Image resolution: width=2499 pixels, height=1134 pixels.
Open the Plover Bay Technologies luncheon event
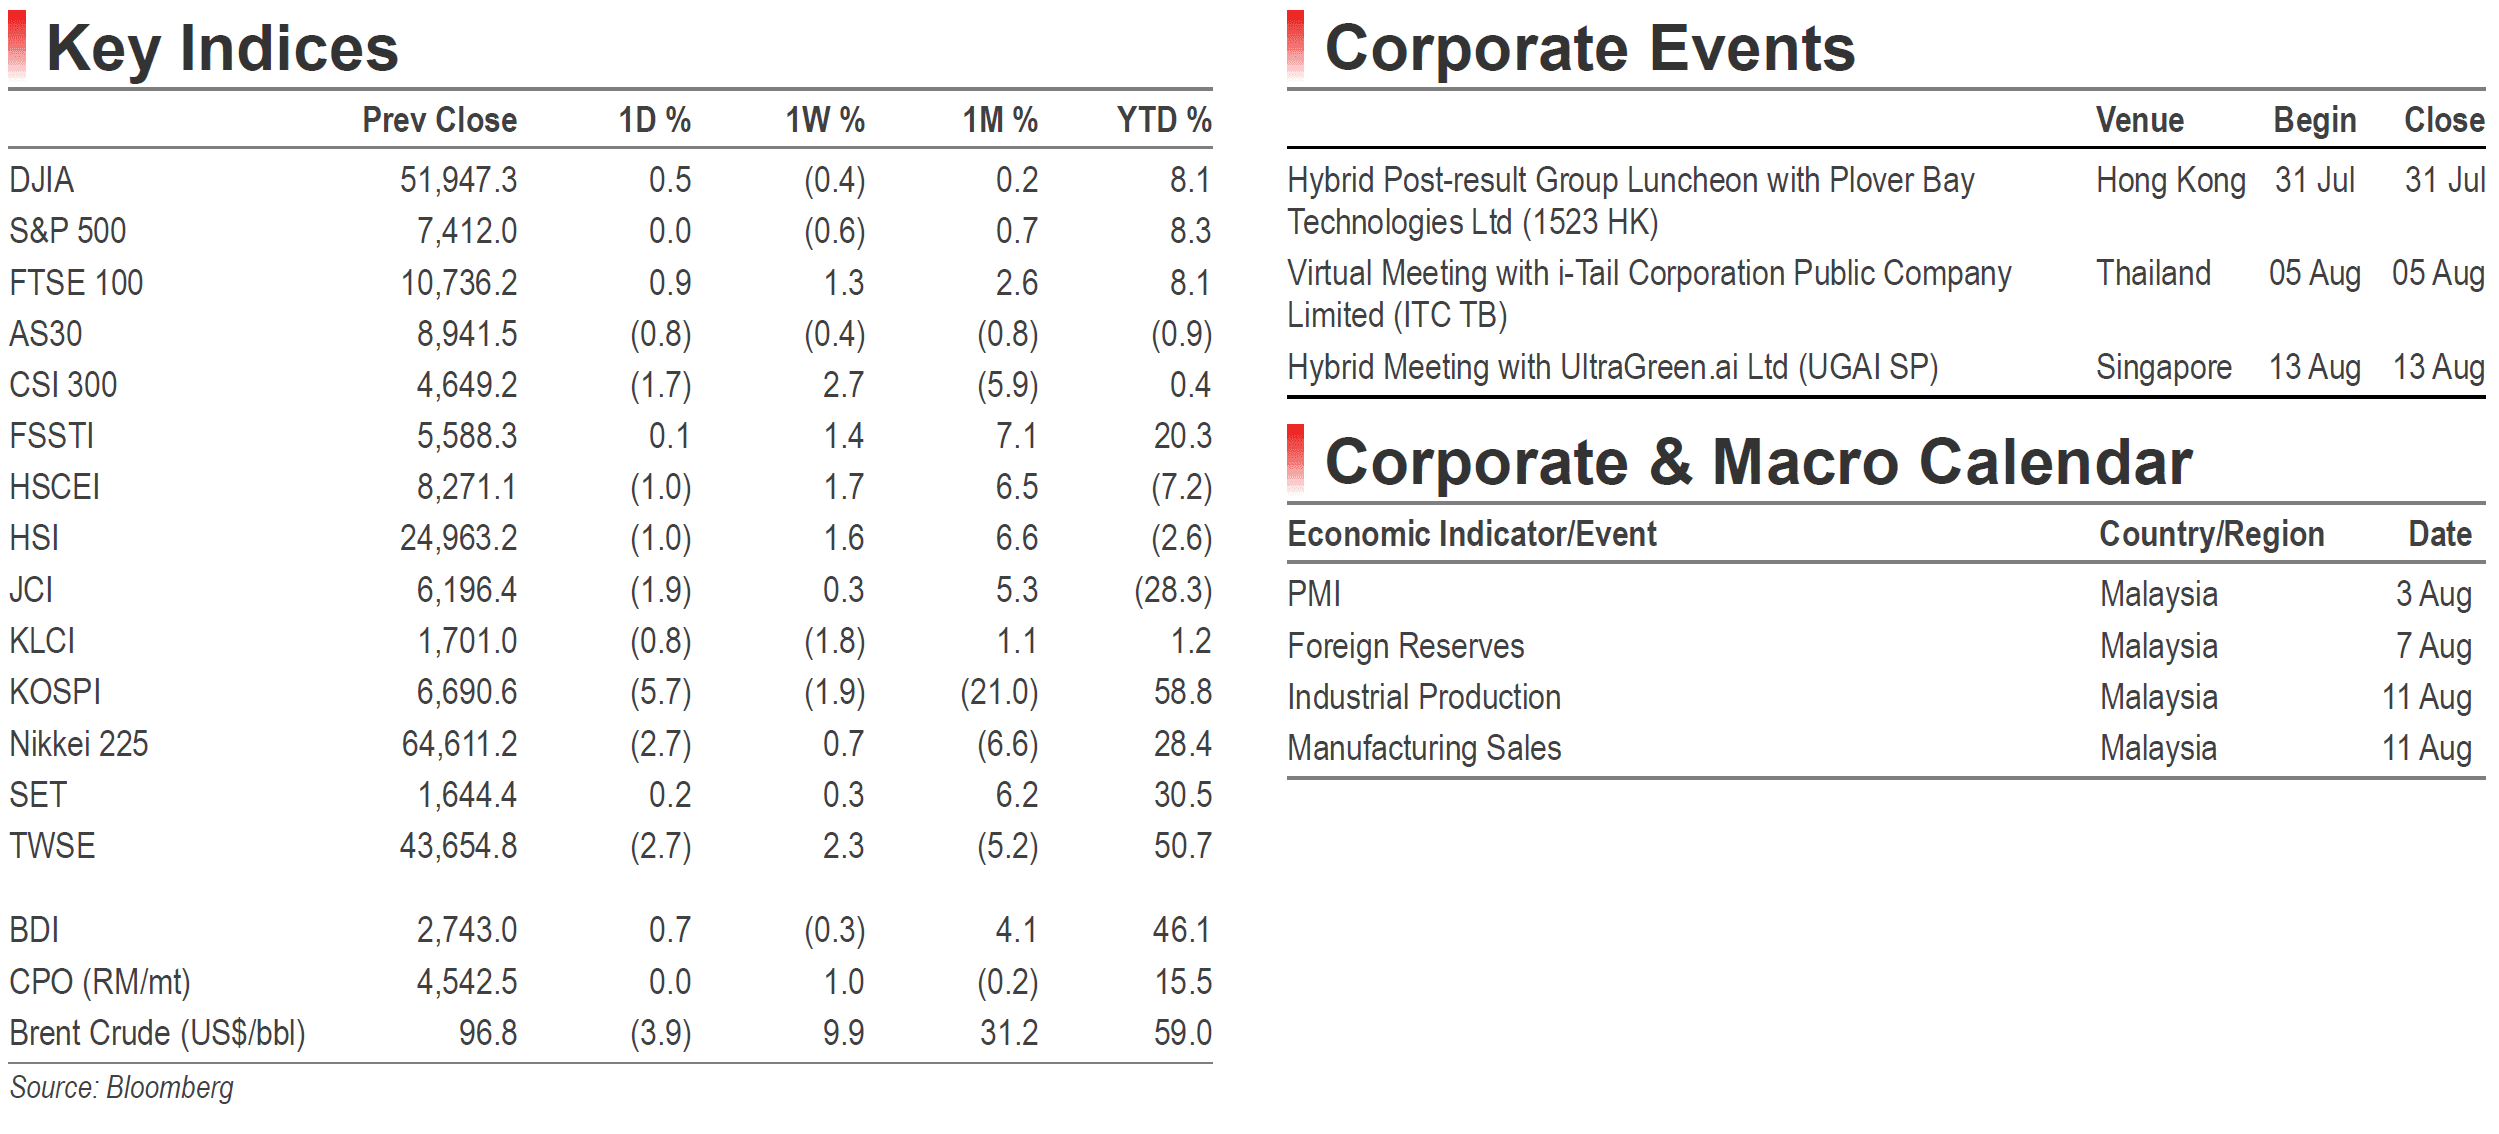pos(1631,201)
